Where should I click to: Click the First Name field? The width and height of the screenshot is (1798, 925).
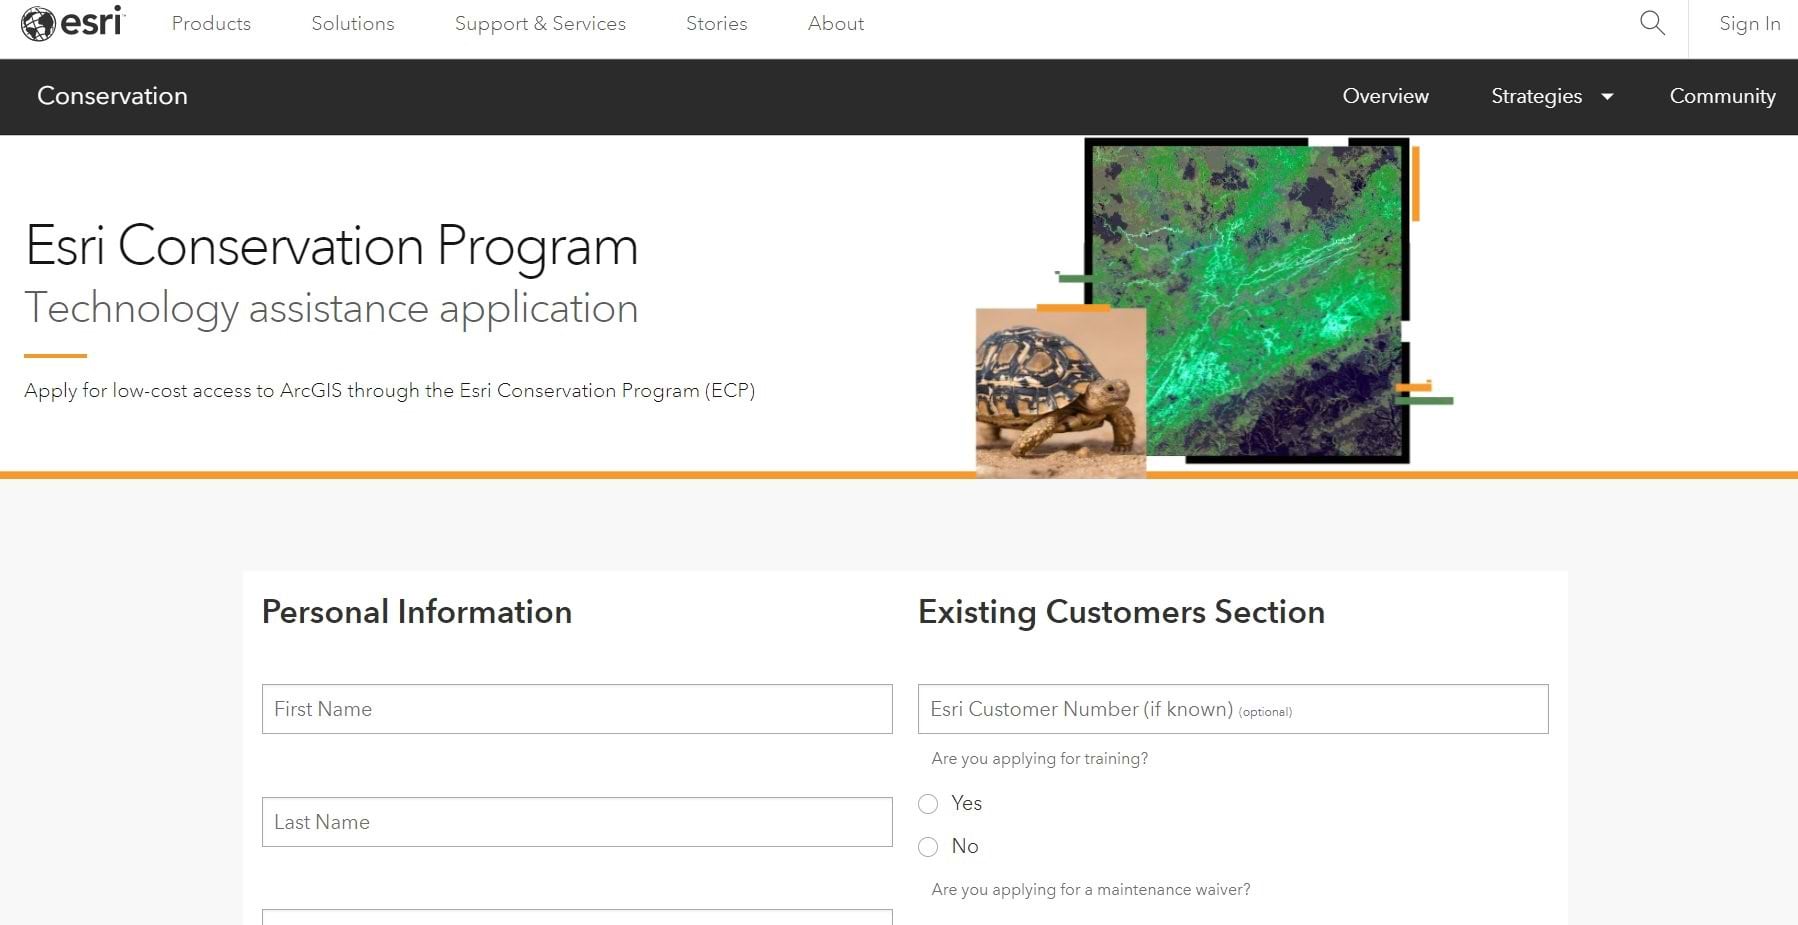pyautogui.click(x=577, y=709)
